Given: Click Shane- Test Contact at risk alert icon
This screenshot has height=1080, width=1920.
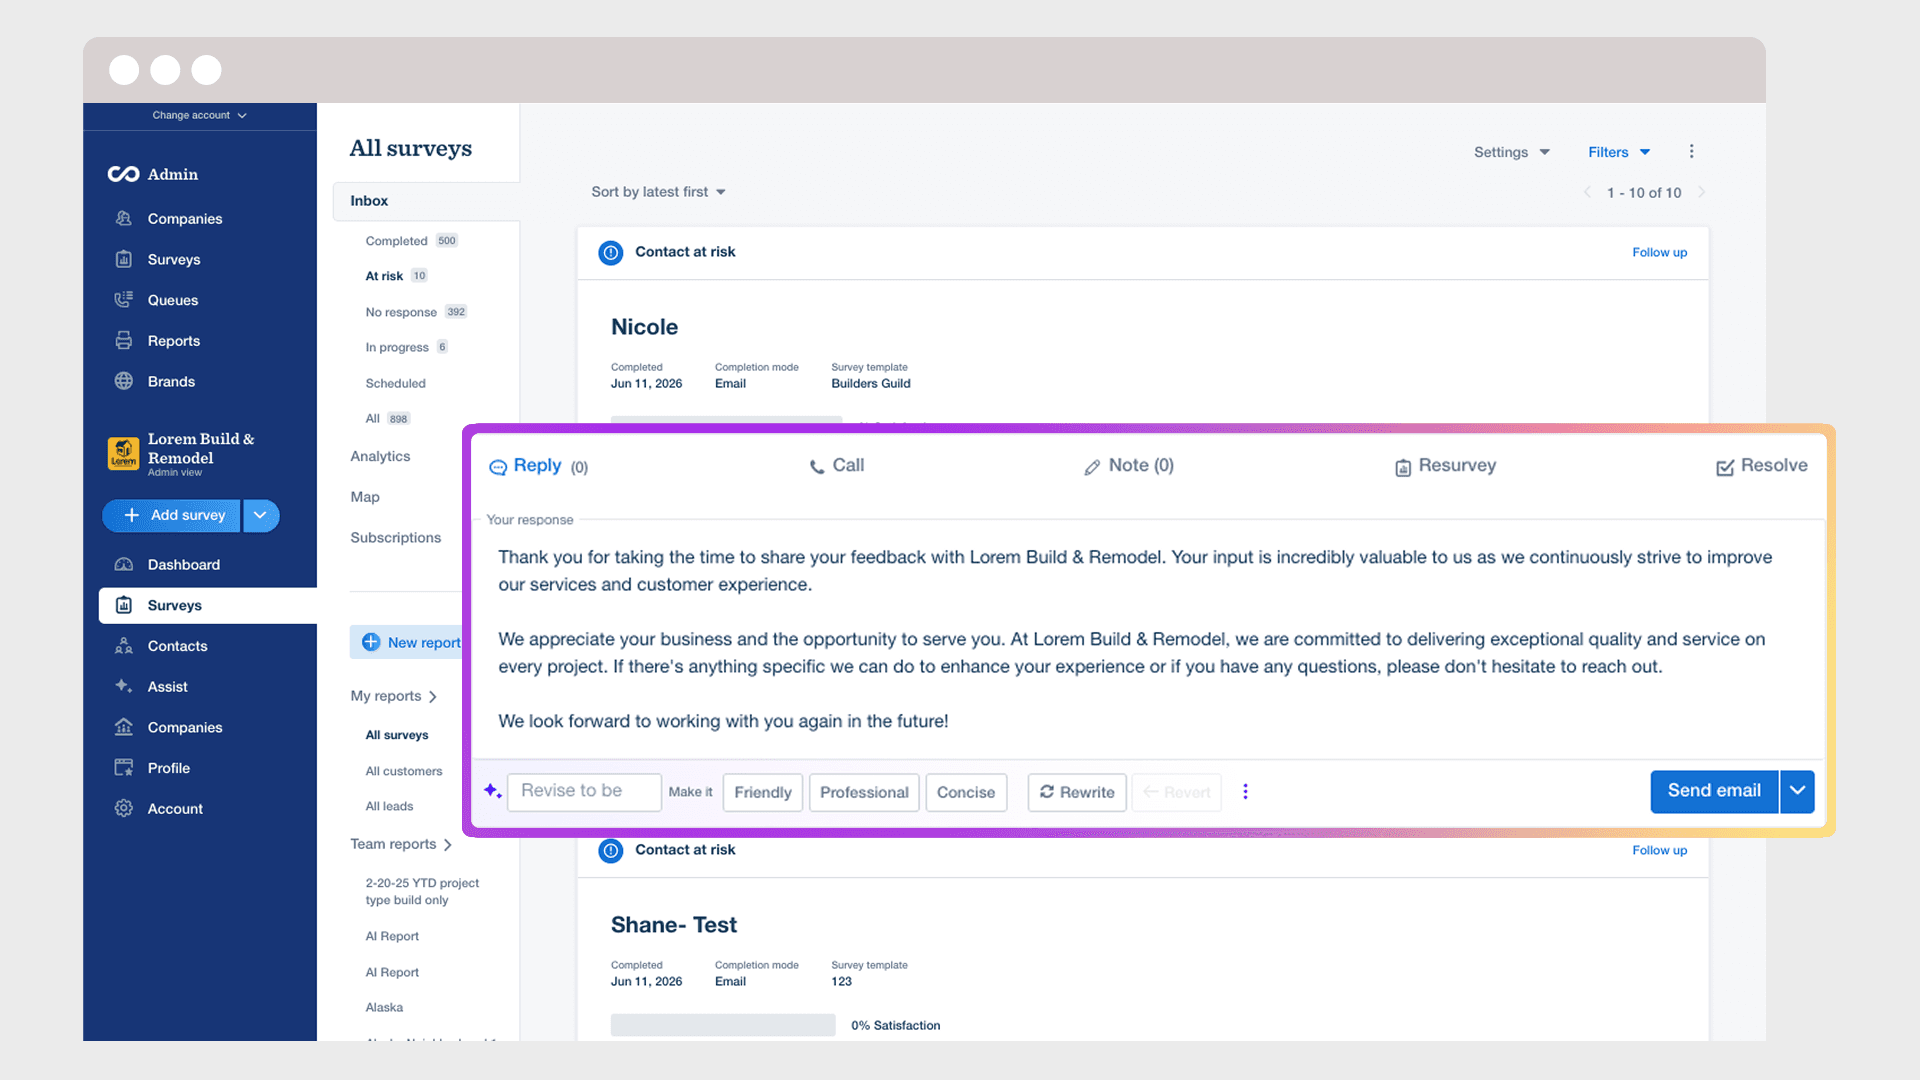Looking at the screenshot, I should [x=610, y=850].
